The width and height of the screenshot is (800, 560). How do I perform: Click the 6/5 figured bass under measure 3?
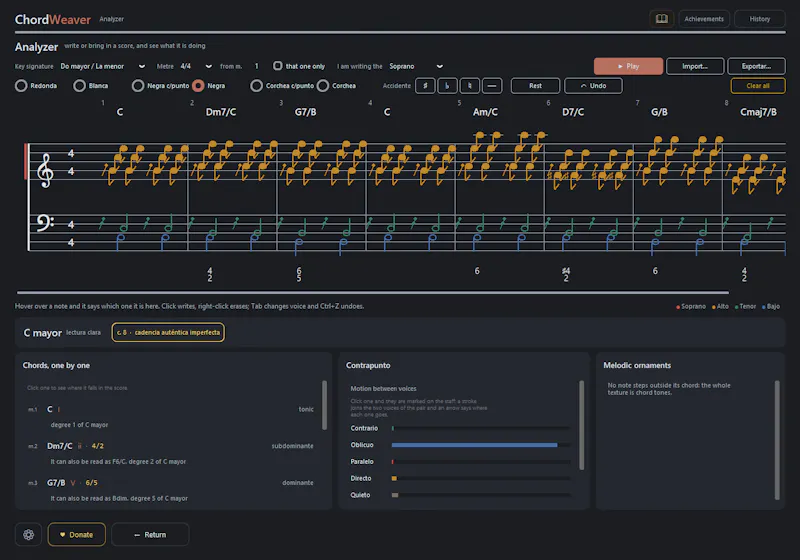pos(299,274)
